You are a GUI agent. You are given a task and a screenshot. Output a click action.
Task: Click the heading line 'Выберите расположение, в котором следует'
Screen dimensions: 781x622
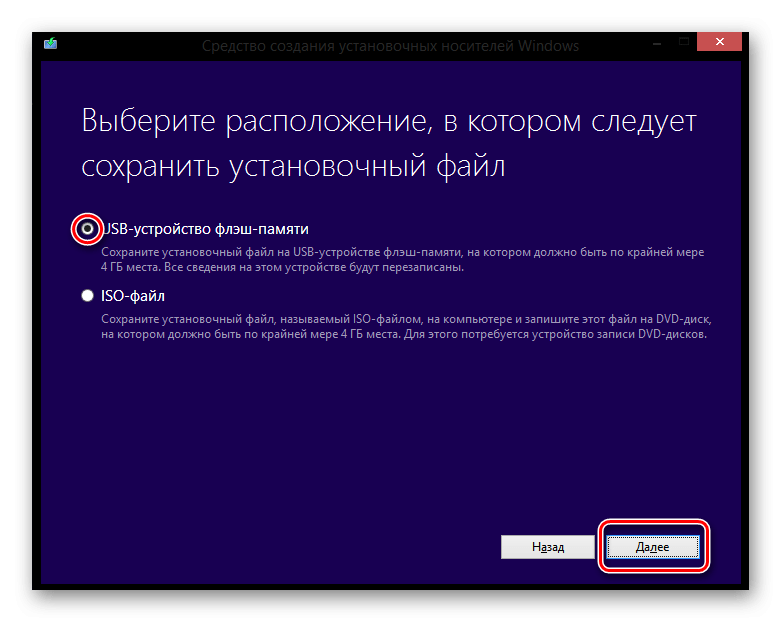coord(388,122)
